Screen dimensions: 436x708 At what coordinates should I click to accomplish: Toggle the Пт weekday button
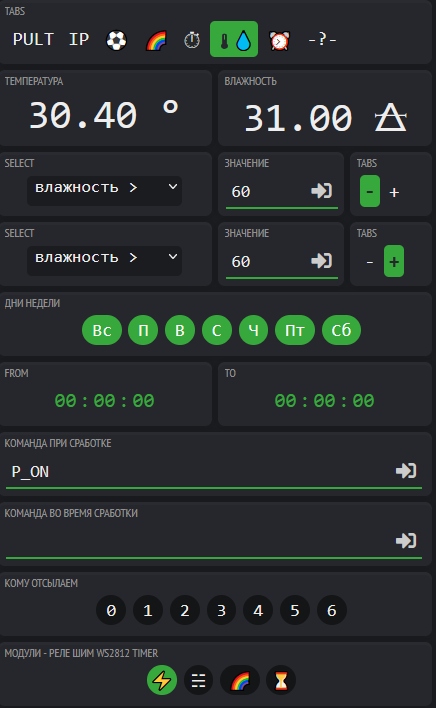295,331
